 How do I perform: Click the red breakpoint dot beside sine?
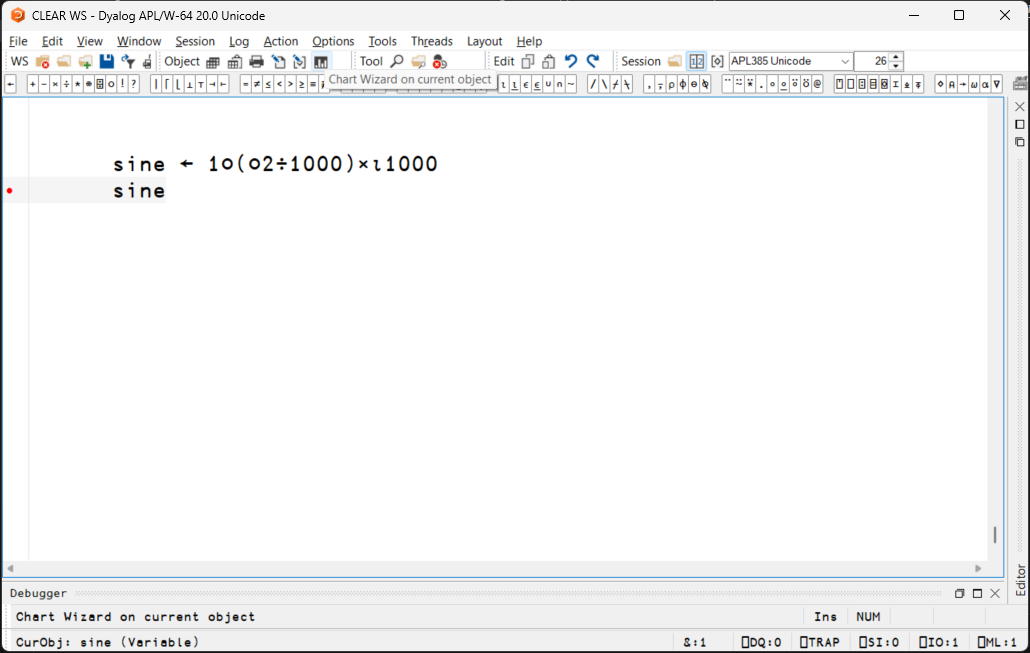tap(10, 191)
